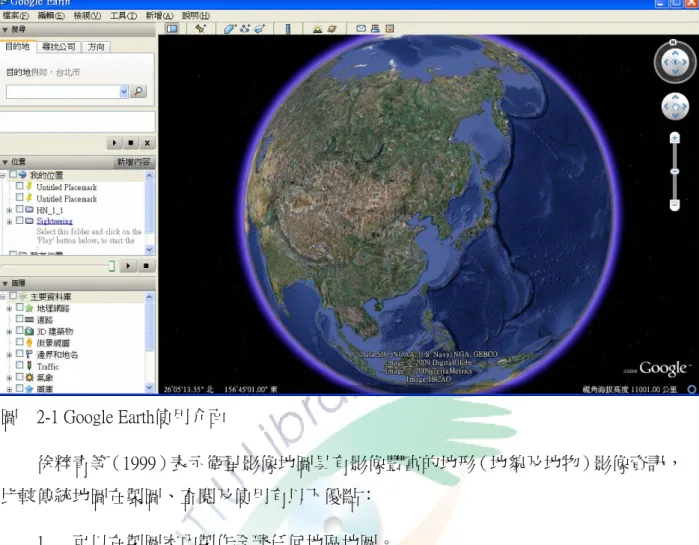Click the streaming status circle in status bar
699x545 pixels.
click(691, 389)
